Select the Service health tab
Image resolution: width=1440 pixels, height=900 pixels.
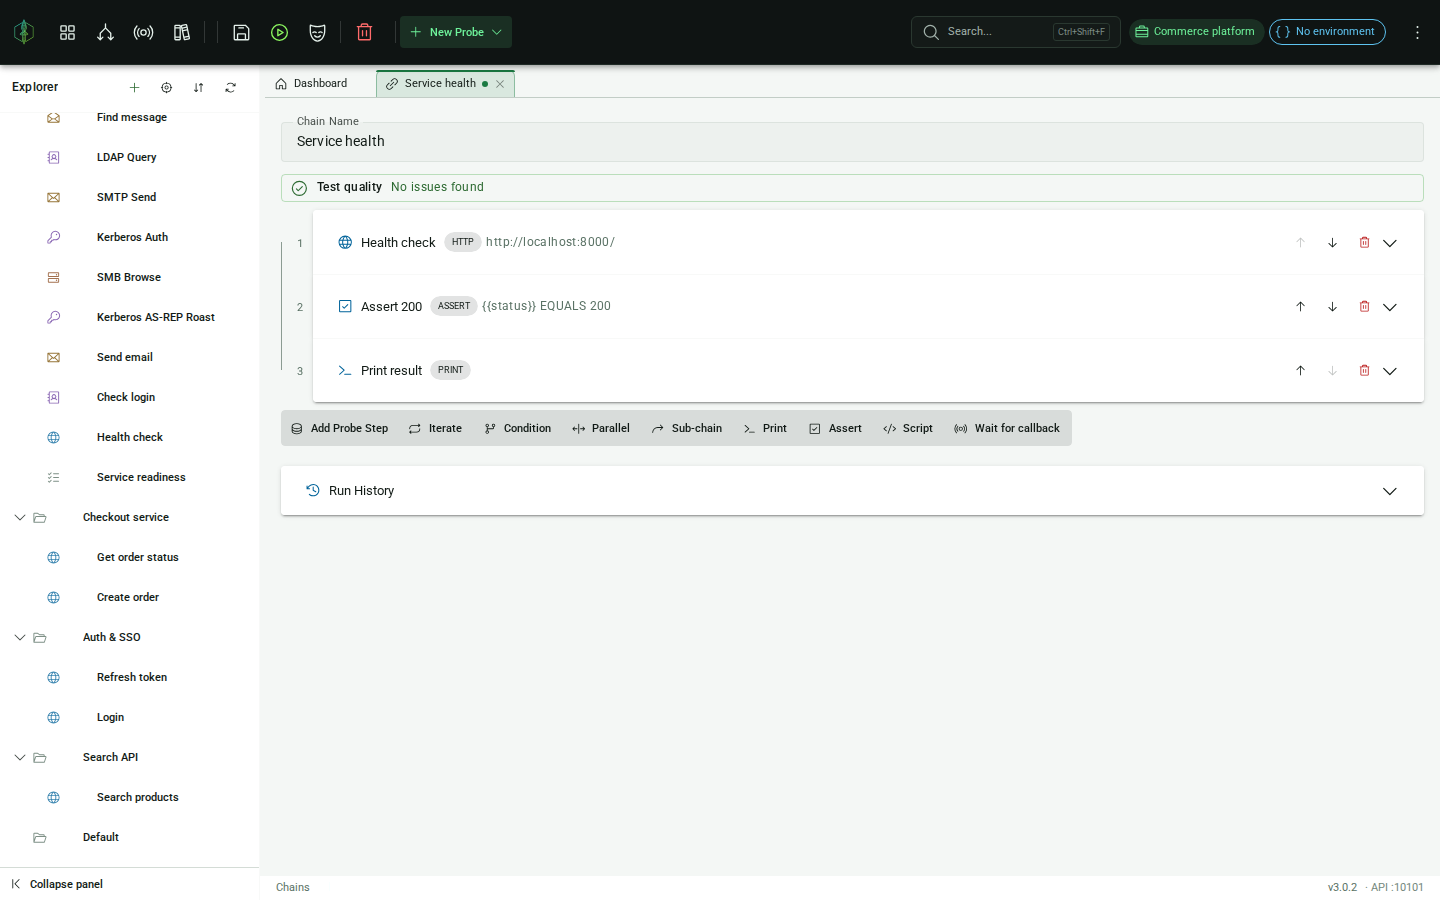click(439, 84)
